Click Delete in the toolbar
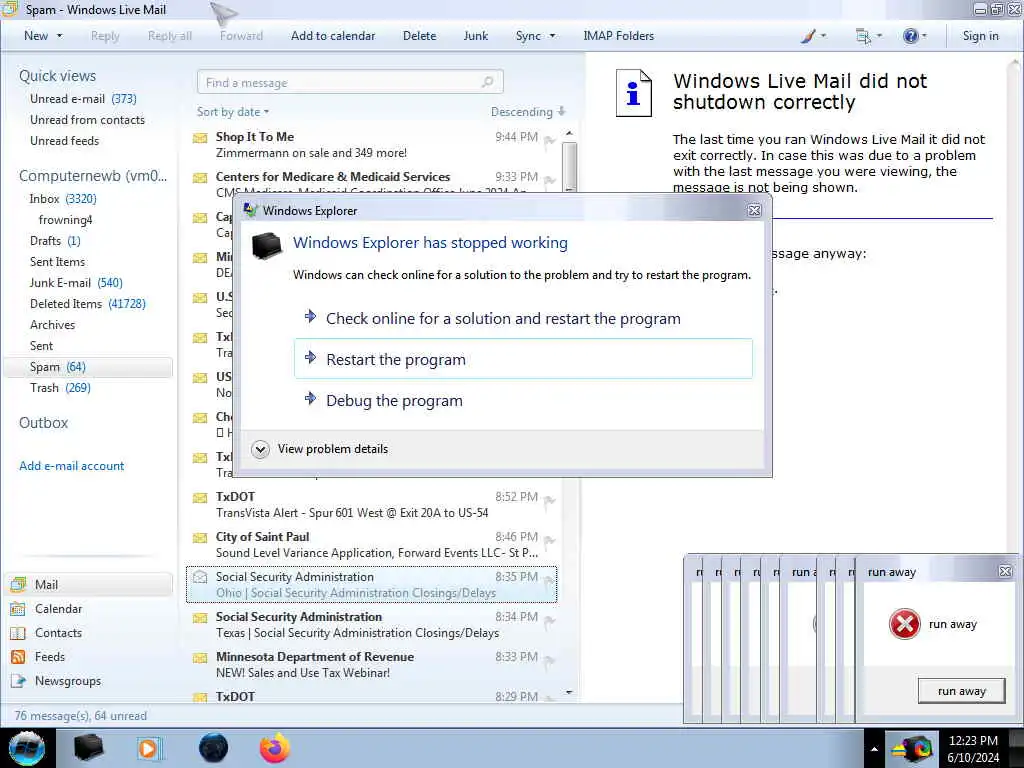 [x=419, y=36]
